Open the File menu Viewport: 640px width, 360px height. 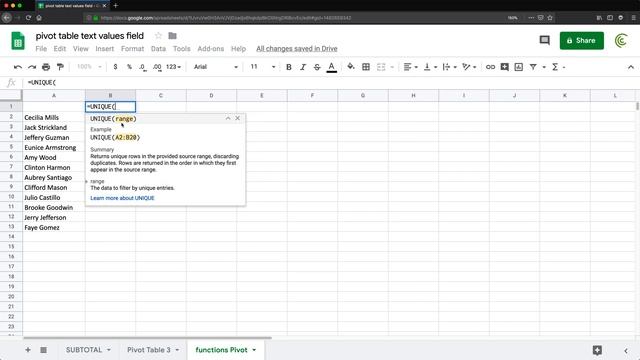click(41, 49)
